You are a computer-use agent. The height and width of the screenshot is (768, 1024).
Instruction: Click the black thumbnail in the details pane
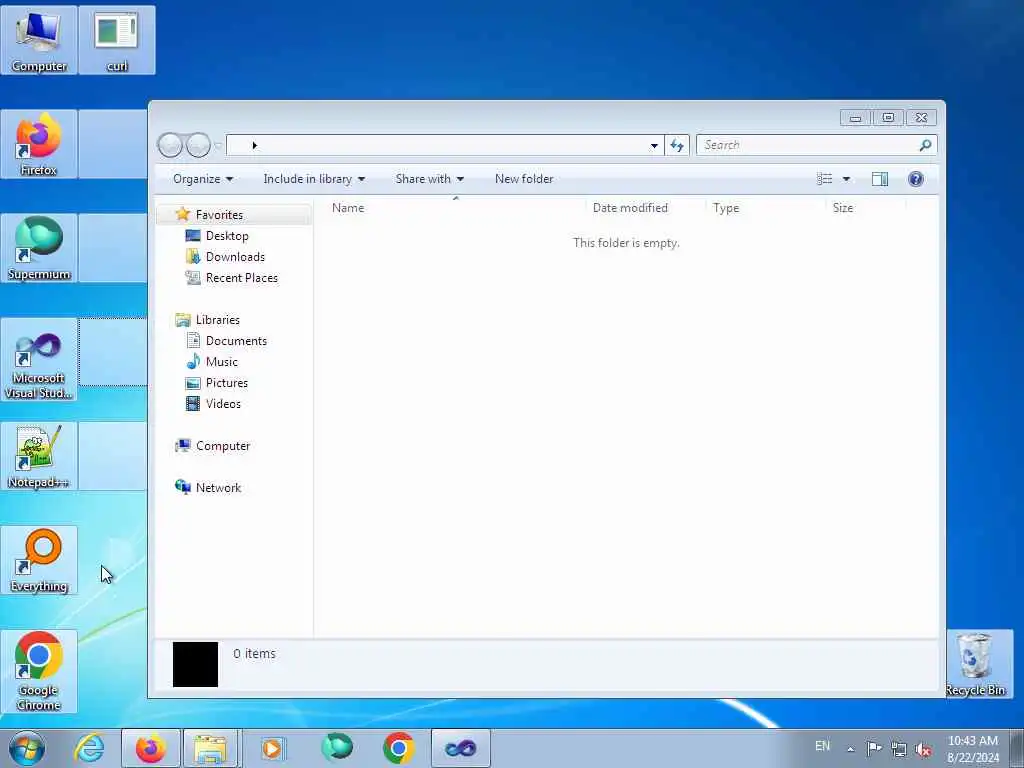(x=195, y=664)
